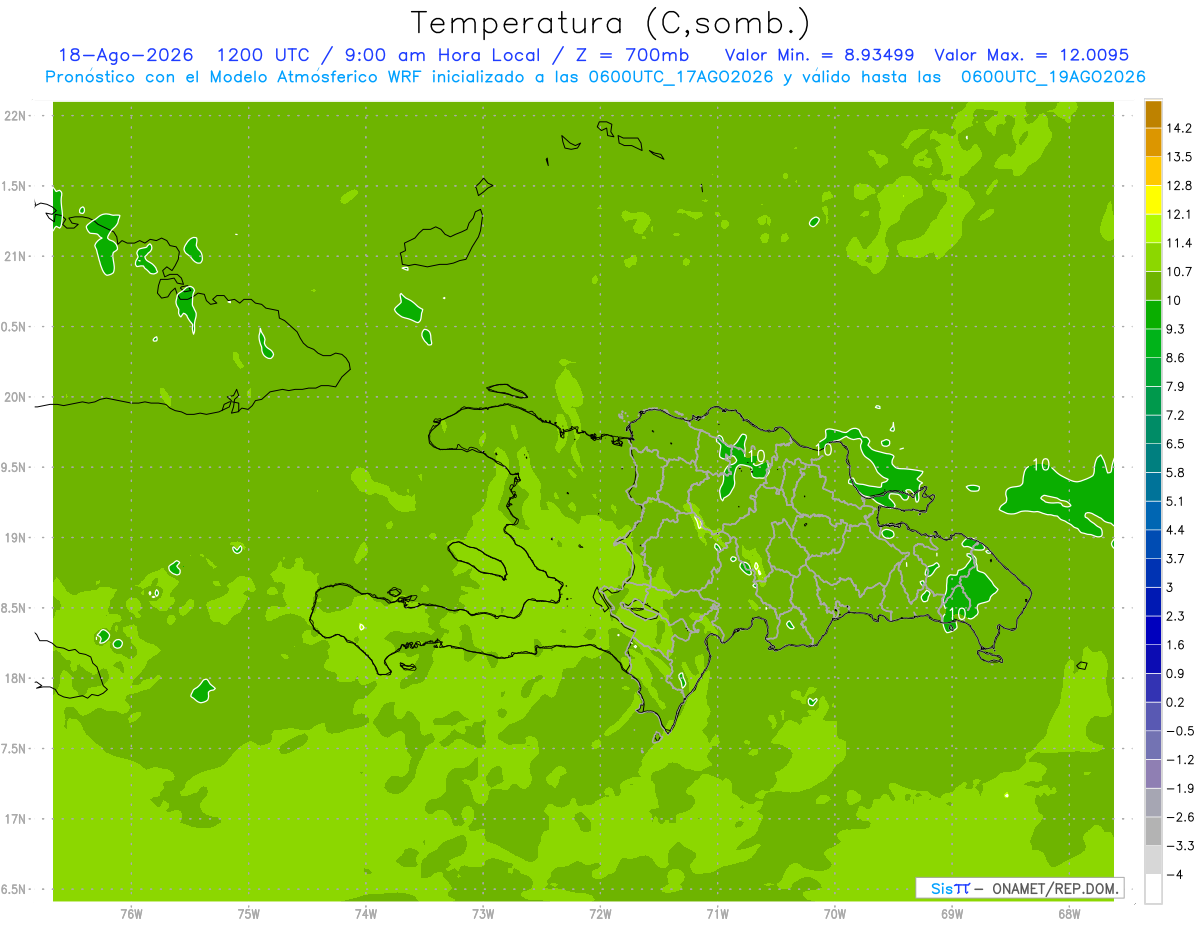Screen dimensions: 1200x927
Task: Click the "72W" longitude label
Action: coord(600,913)
